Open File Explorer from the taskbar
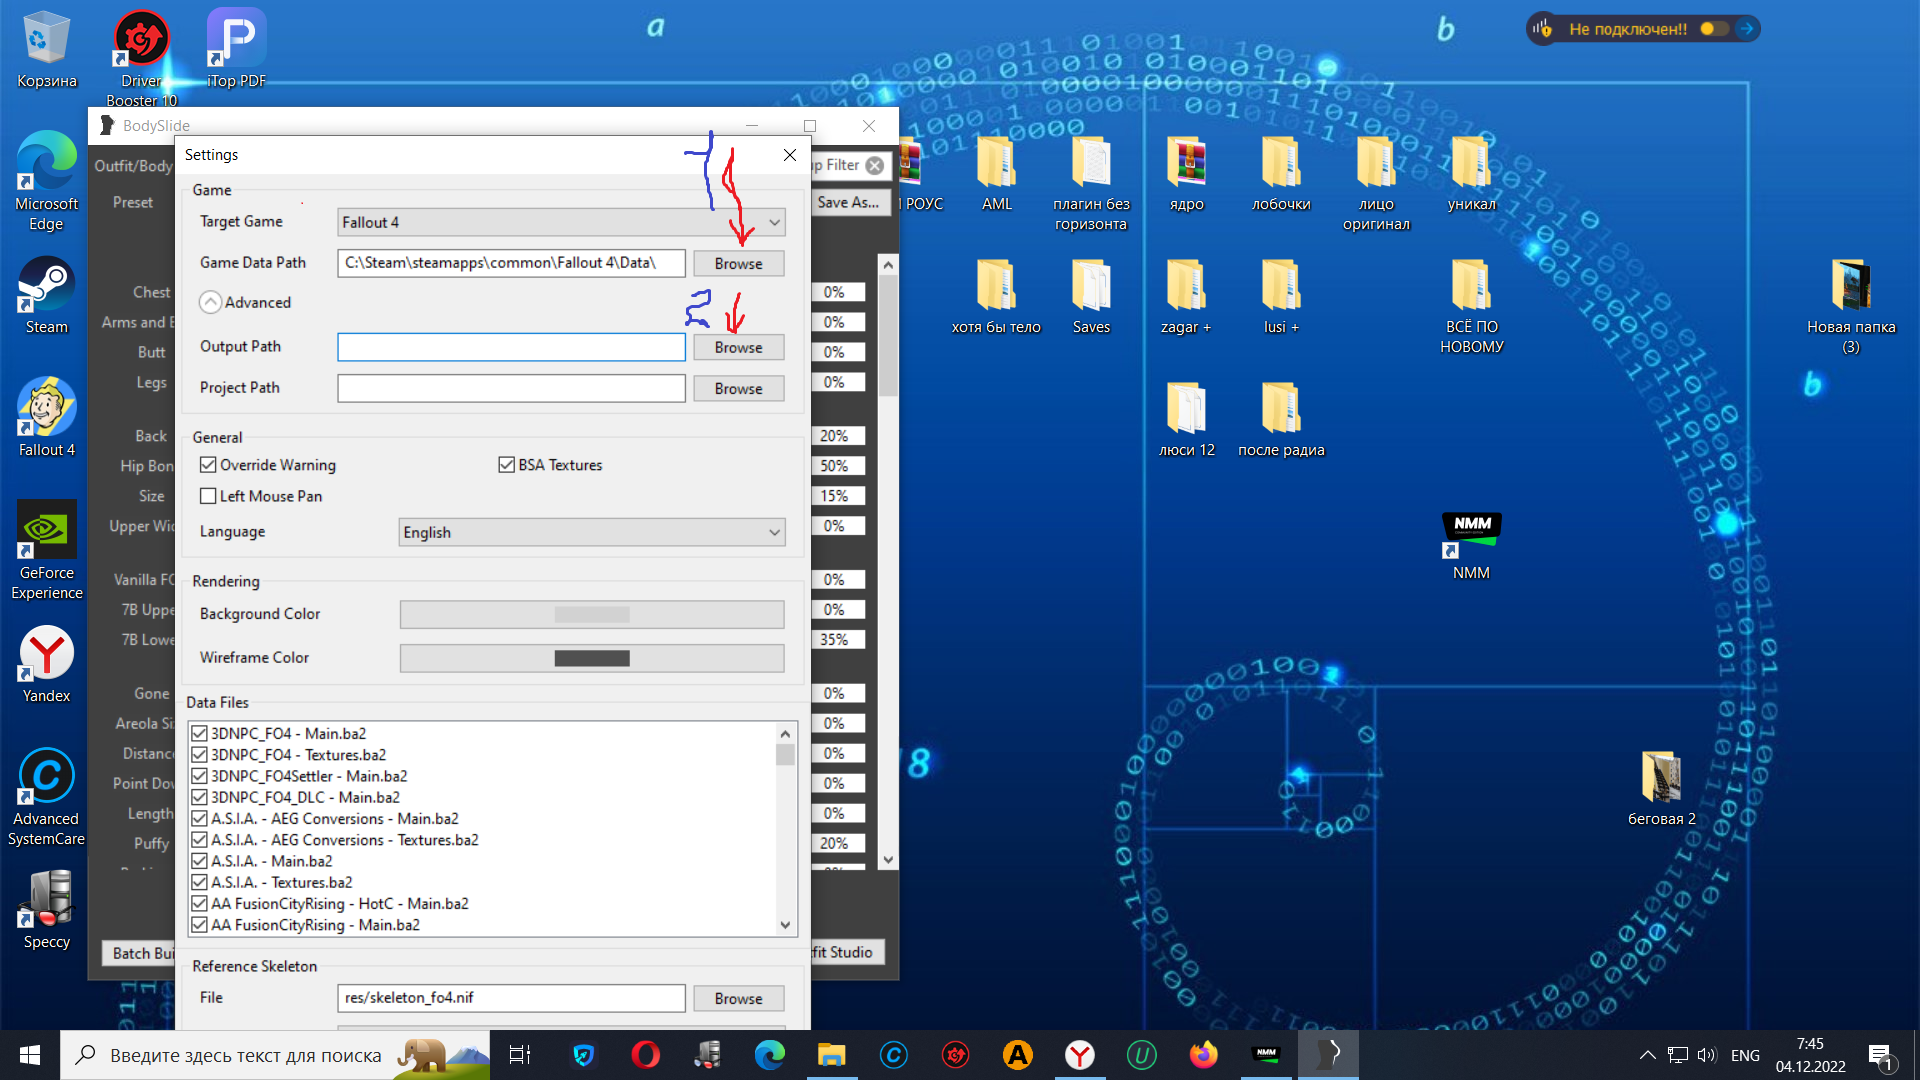Viewport: 1920px width, 1080px height. pos(831,1055)
